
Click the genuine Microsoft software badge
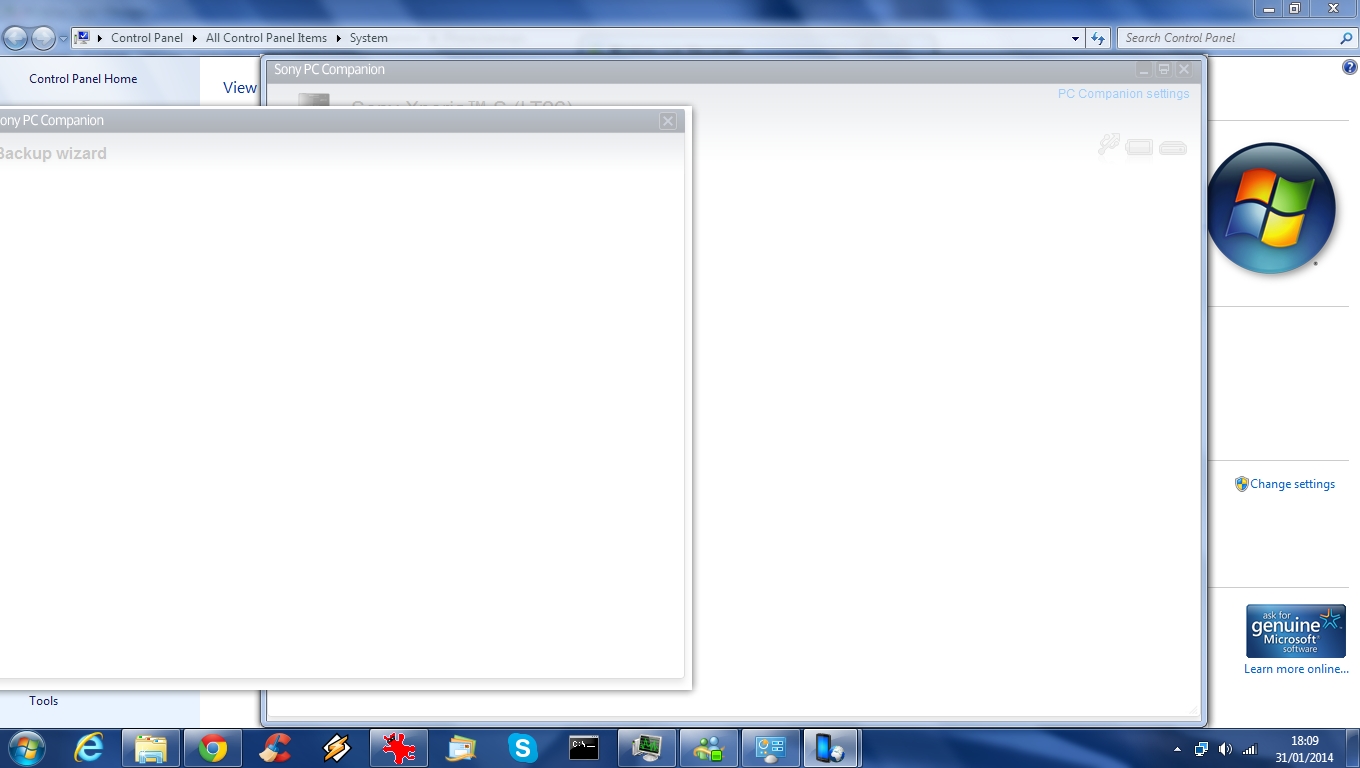pyautogui.click(x=1296, y=630)
